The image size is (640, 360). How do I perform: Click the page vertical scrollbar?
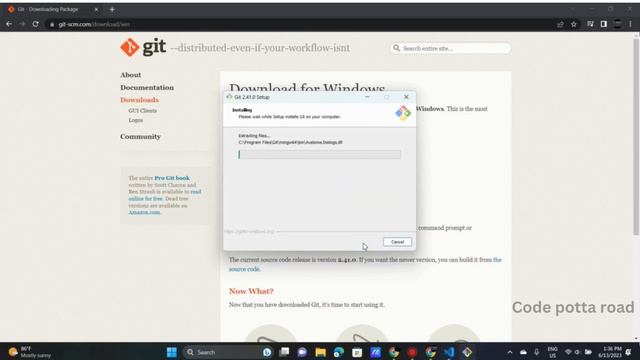tap(636, 137)
